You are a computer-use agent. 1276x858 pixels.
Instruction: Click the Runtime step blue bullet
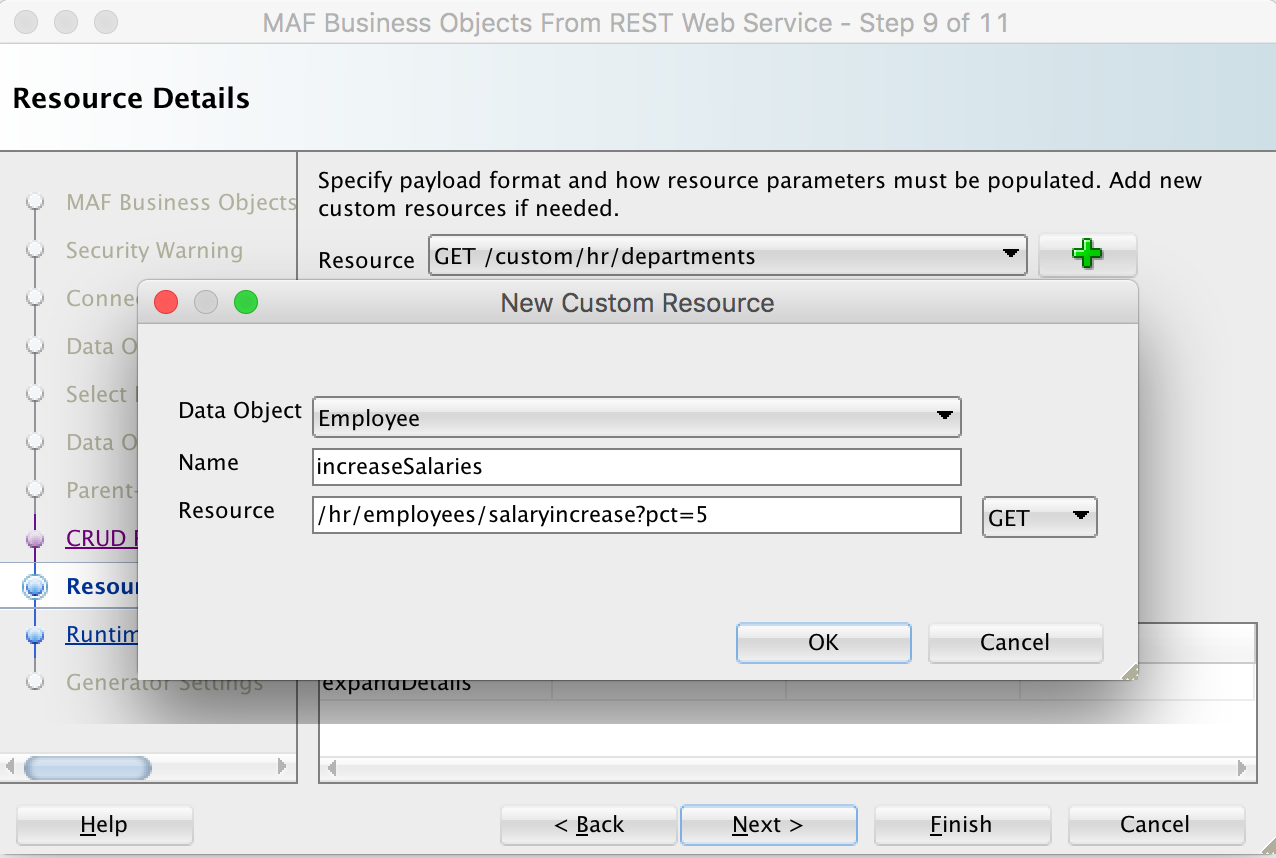[35, 635]
